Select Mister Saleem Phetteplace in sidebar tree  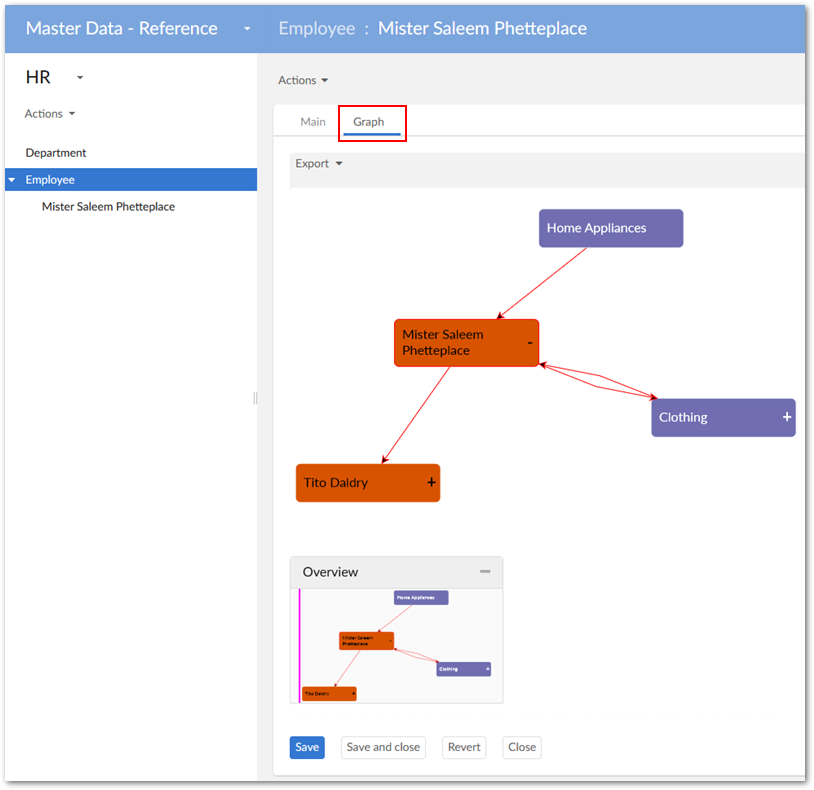[108, 207]
